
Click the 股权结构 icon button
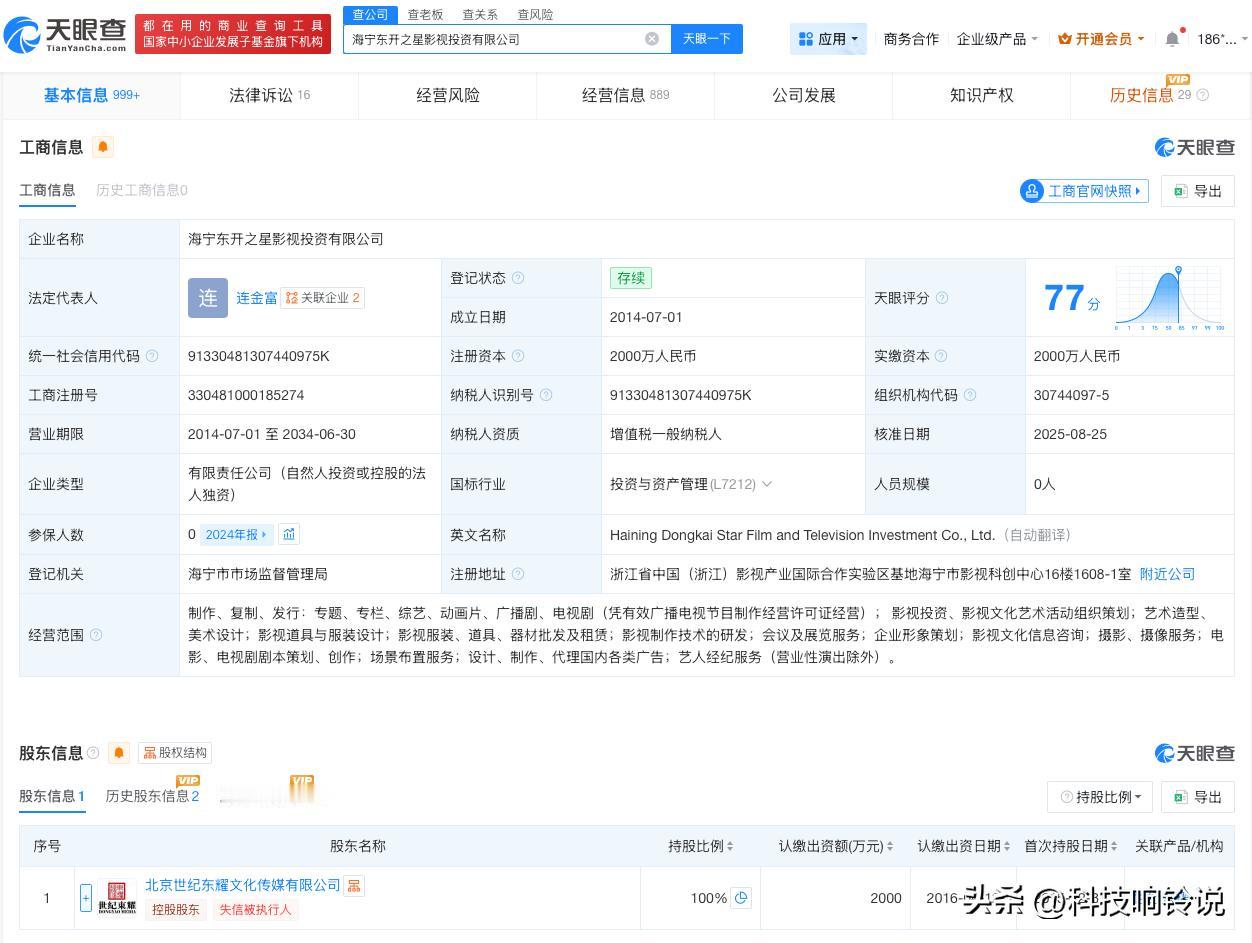pos(175,753)
